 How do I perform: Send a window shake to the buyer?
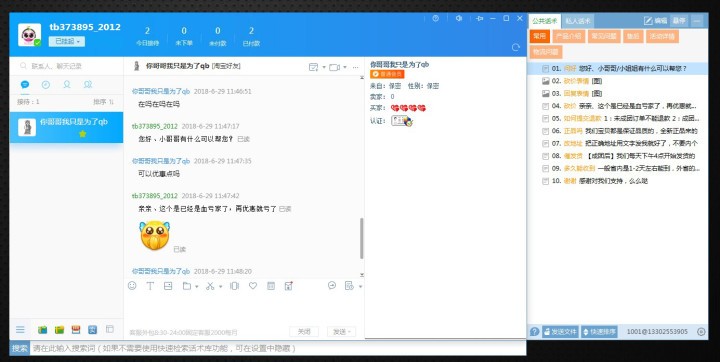point(234,286)
